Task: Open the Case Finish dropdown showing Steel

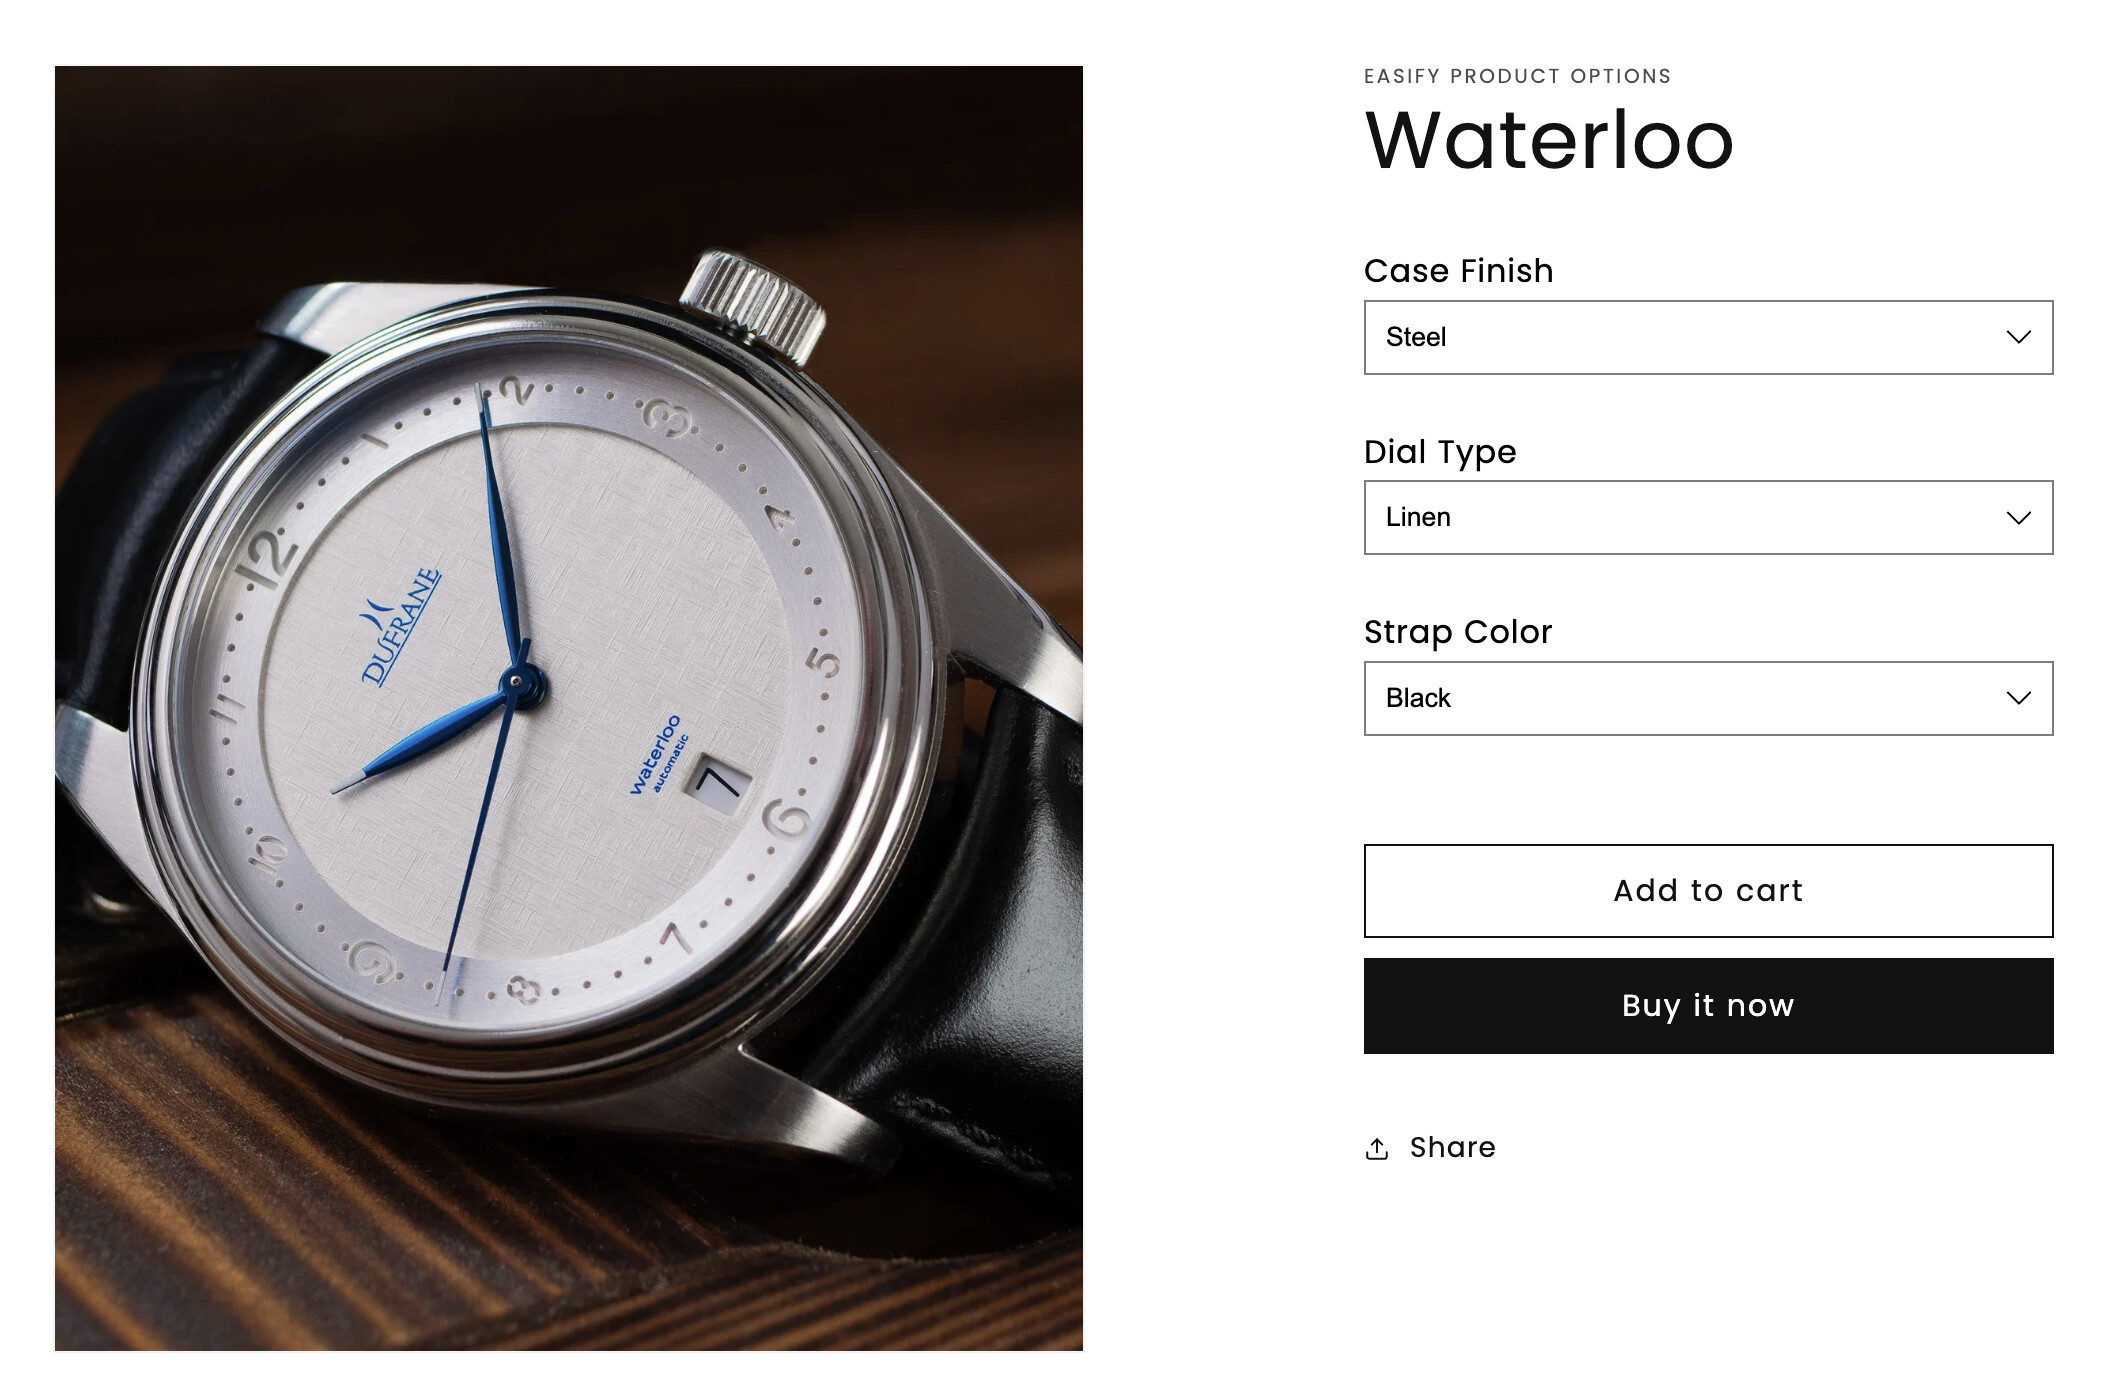Action: point(1707,337)
